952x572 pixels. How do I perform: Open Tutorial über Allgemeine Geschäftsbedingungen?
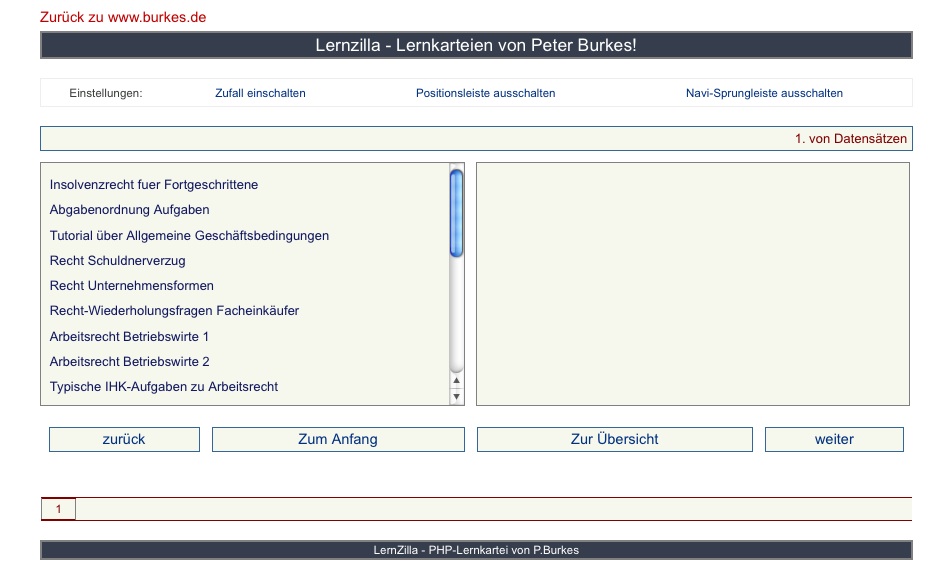189,236
